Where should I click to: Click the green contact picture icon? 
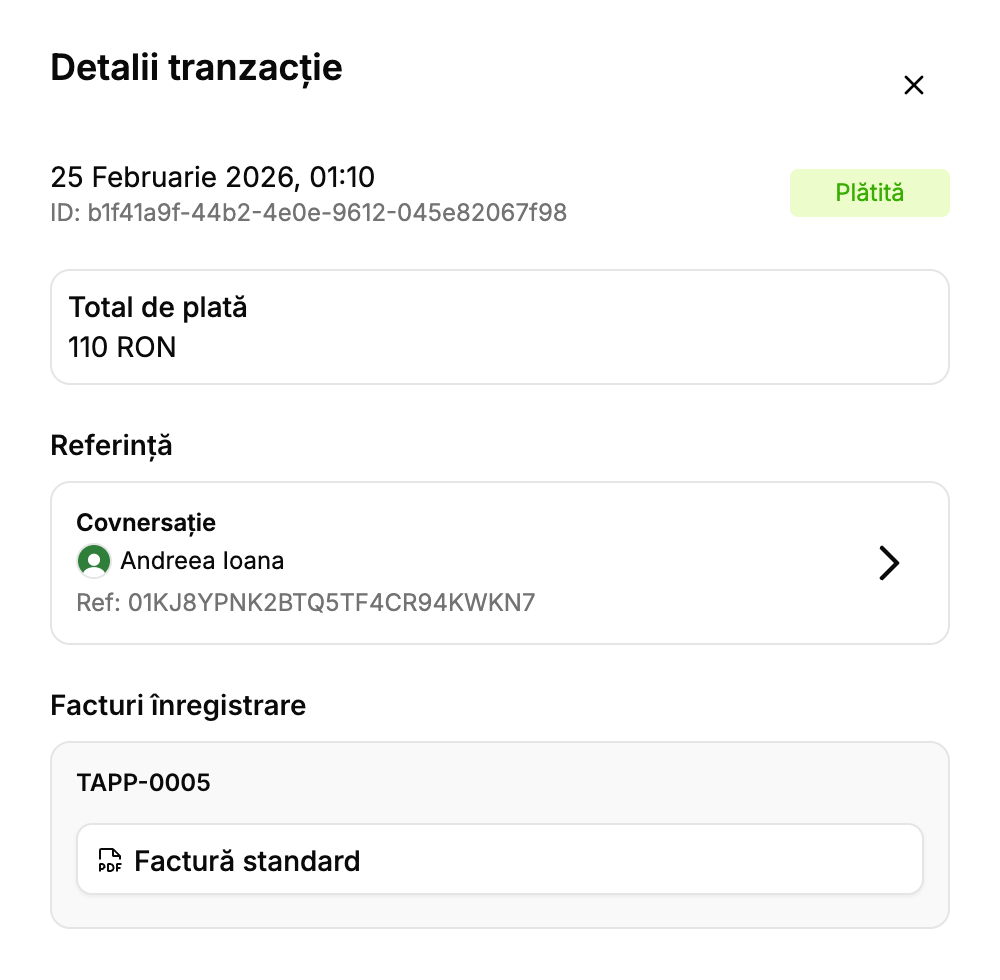tap(93, 561)
